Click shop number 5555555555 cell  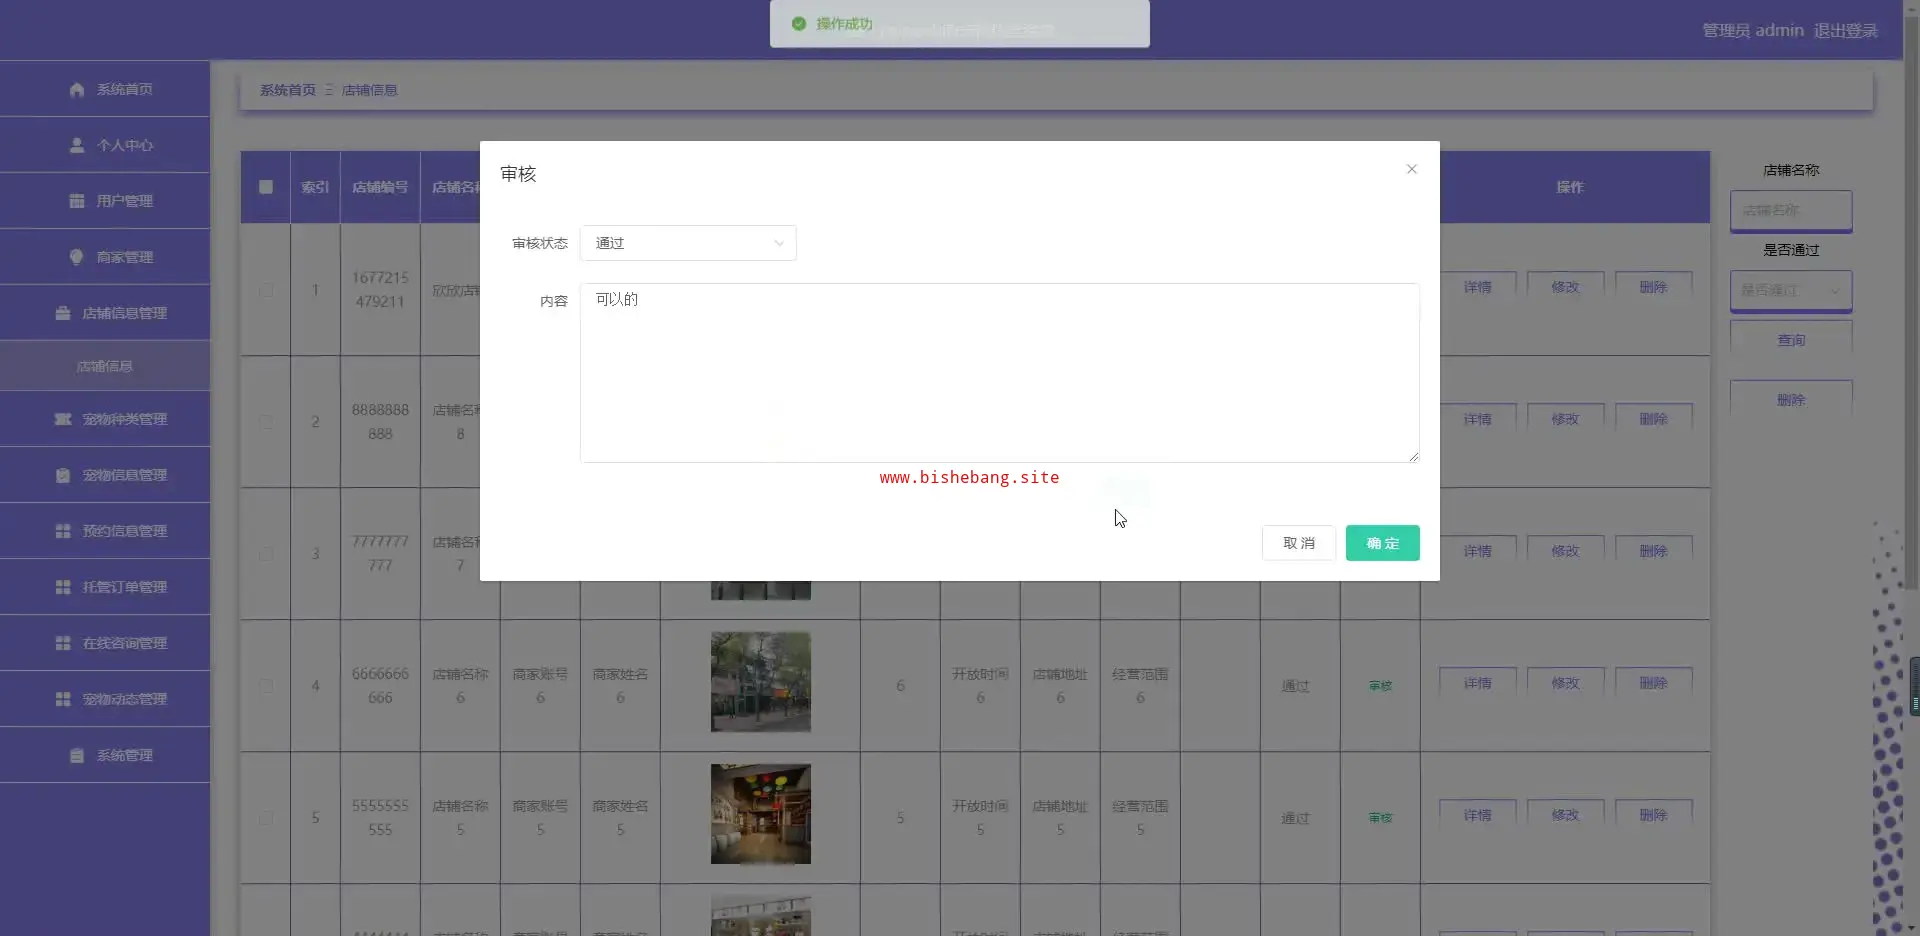click(x=380, y=818)
